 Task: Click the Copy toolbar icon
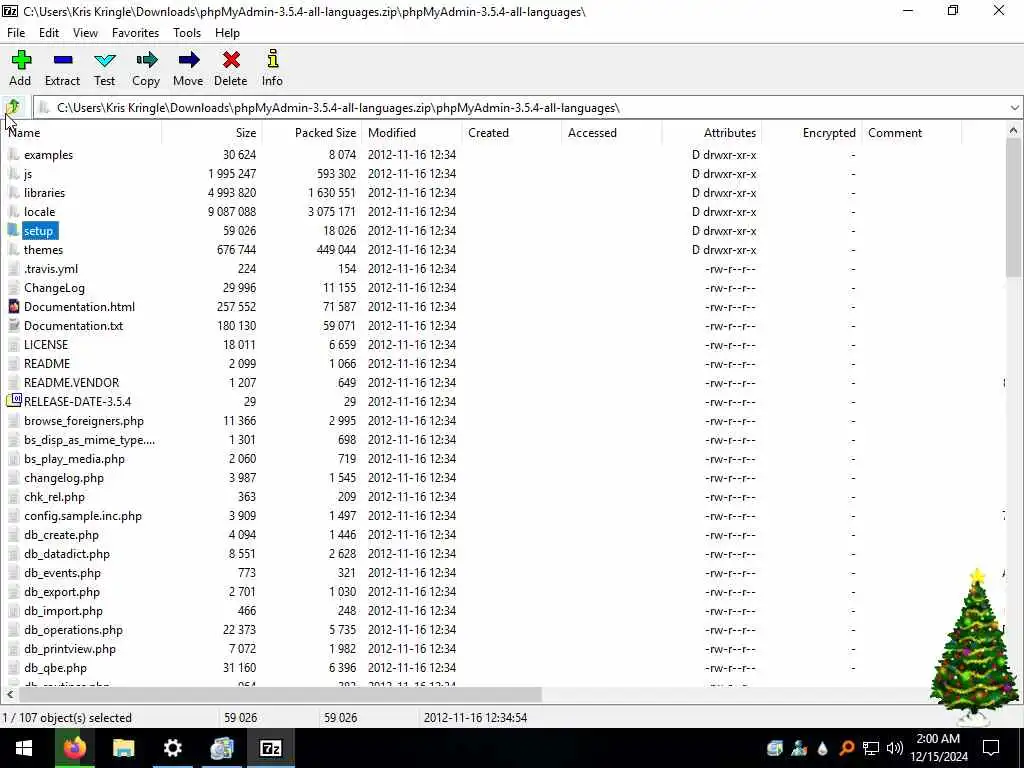coord(146,60)
